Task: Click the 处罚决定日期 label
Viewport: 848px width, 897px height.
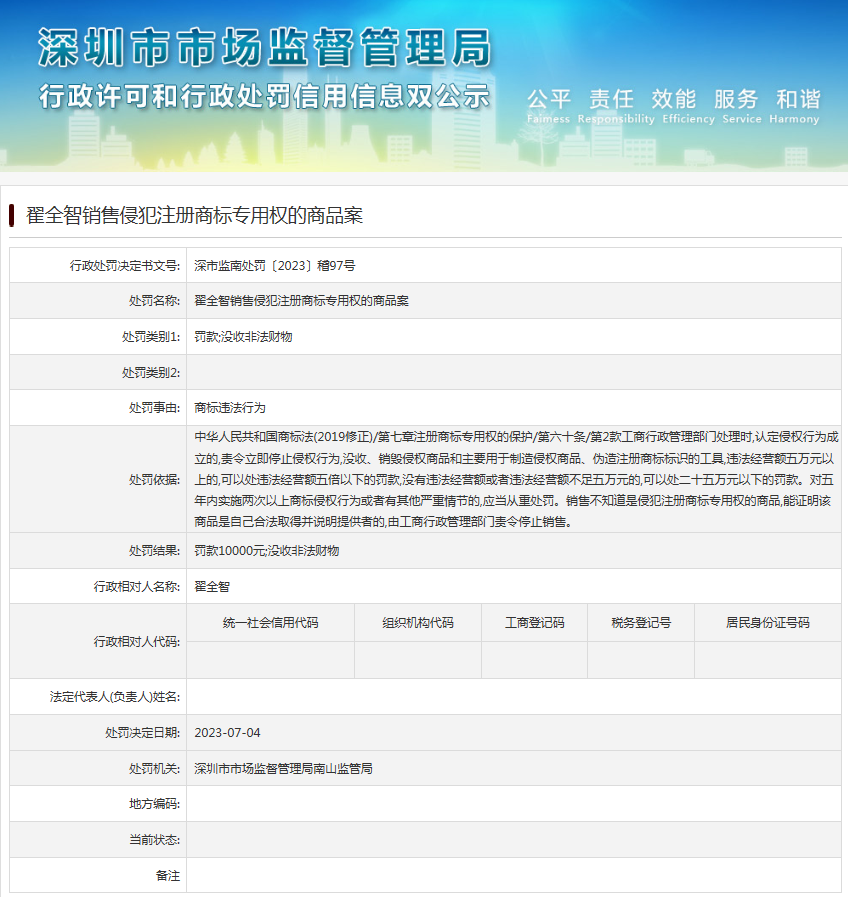Action: [x=142, y=733]
